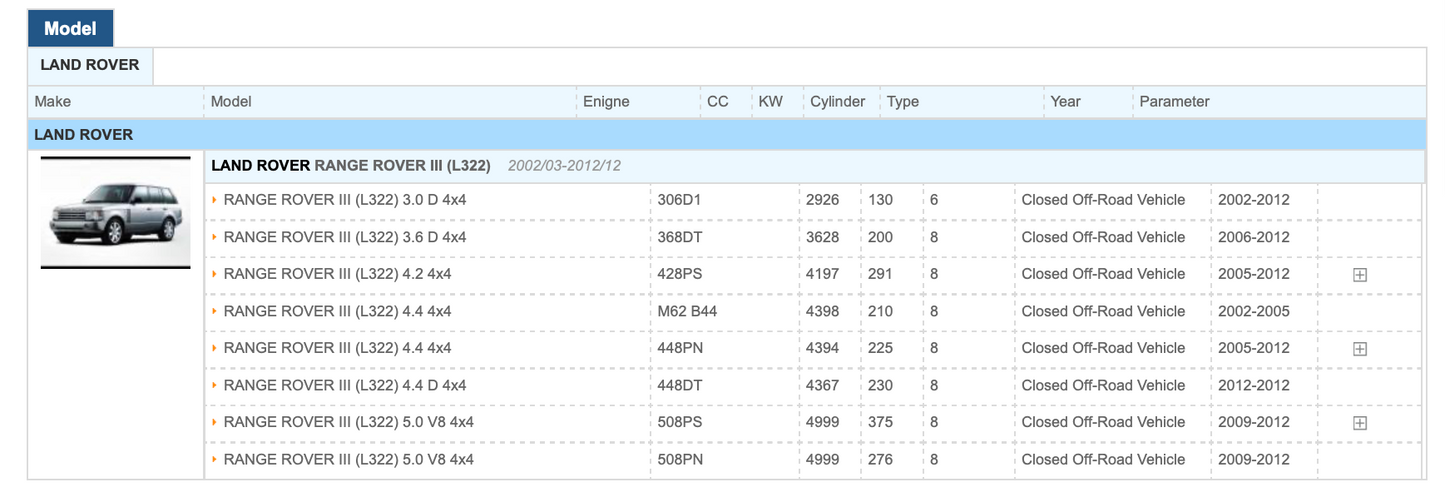Viewport: 1445px width, 502px height.
Task: Expand parameters for the 508PS engine row
Action: 1359,423
